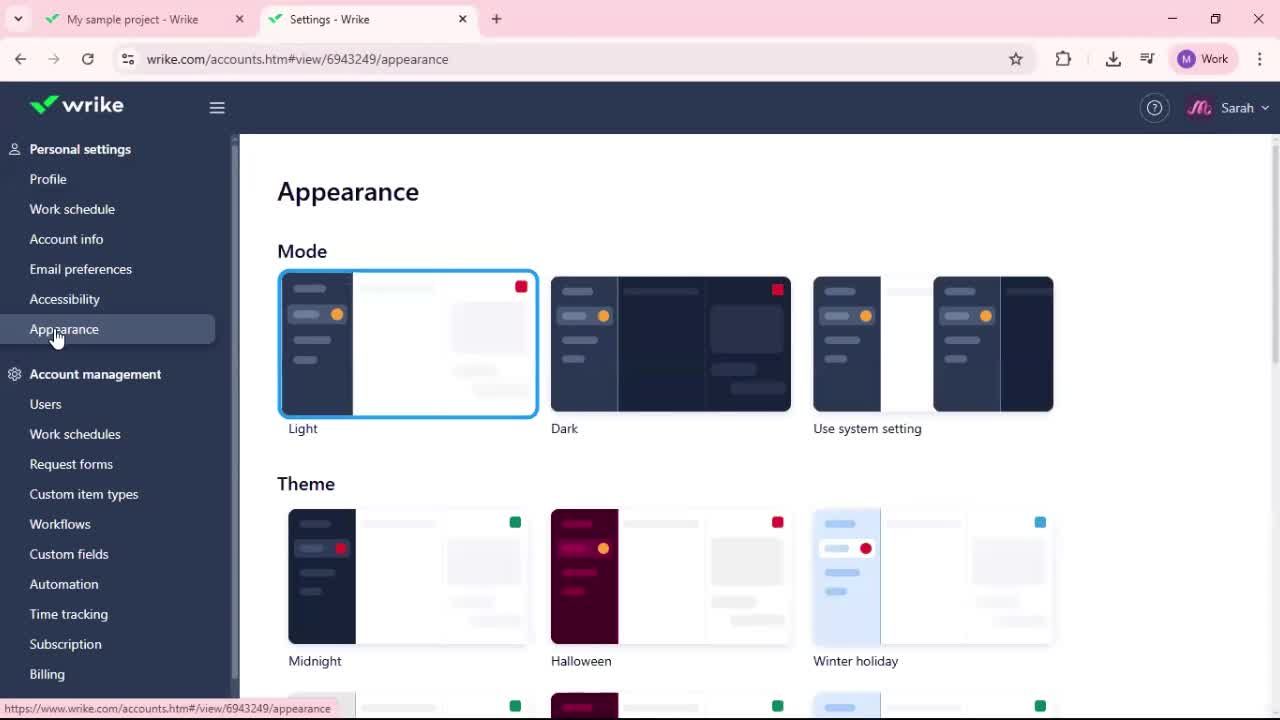1280x720 pixels.
Task: Open Time tracking settings
Action: (68, 614)
